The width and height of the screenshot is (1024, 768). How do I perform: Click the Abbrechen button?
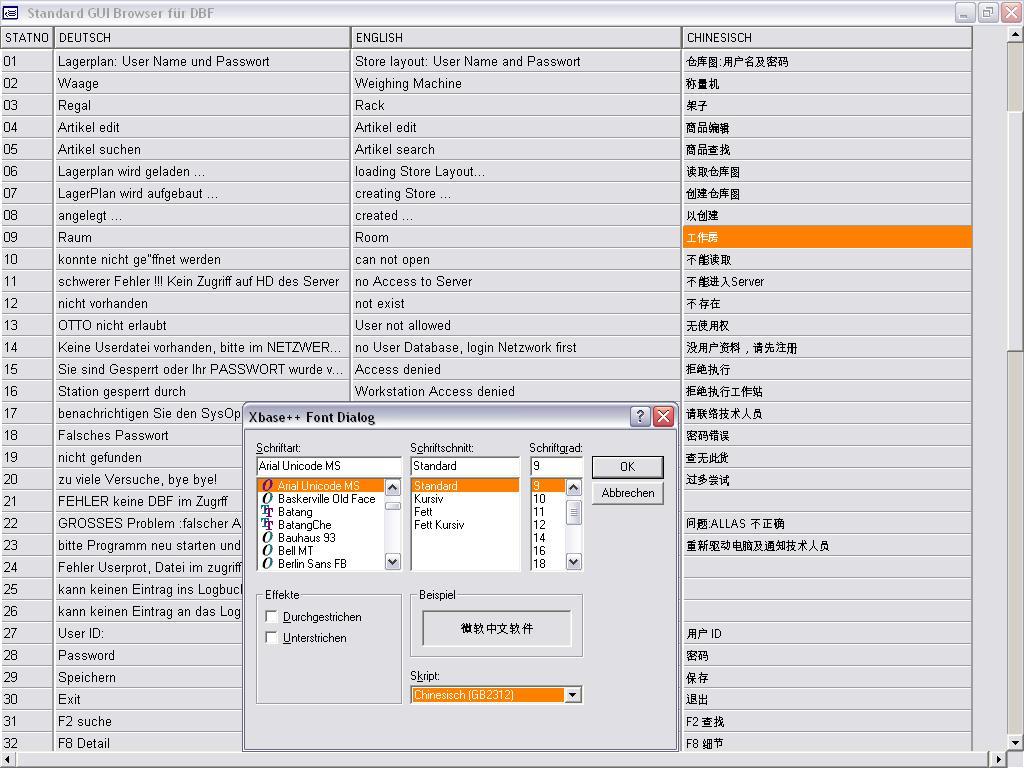630,493
